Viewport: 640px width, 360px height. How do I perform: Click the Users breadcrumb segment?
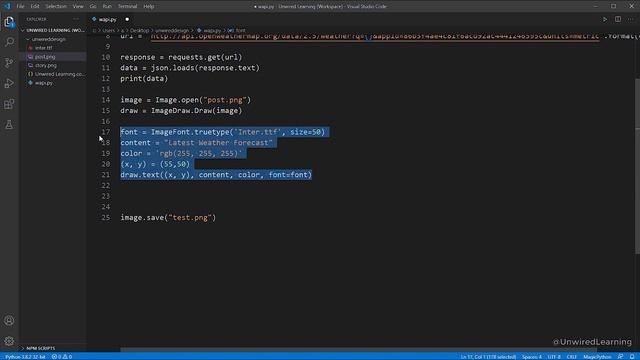(108, 31)
